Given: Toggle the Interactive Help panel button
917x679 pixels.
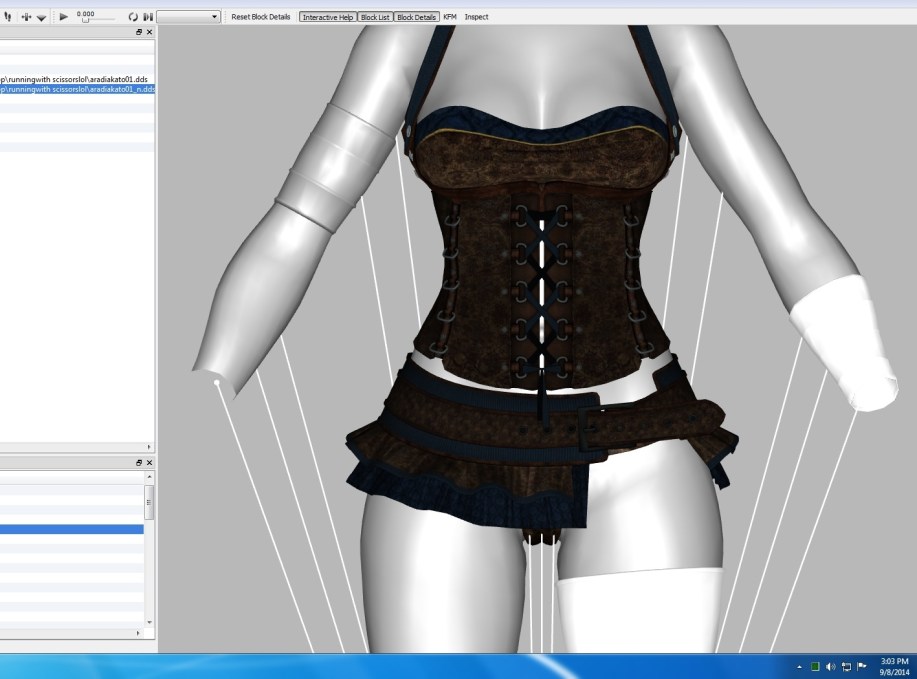Looking at the screenshot, I should (x=327, y=17).
